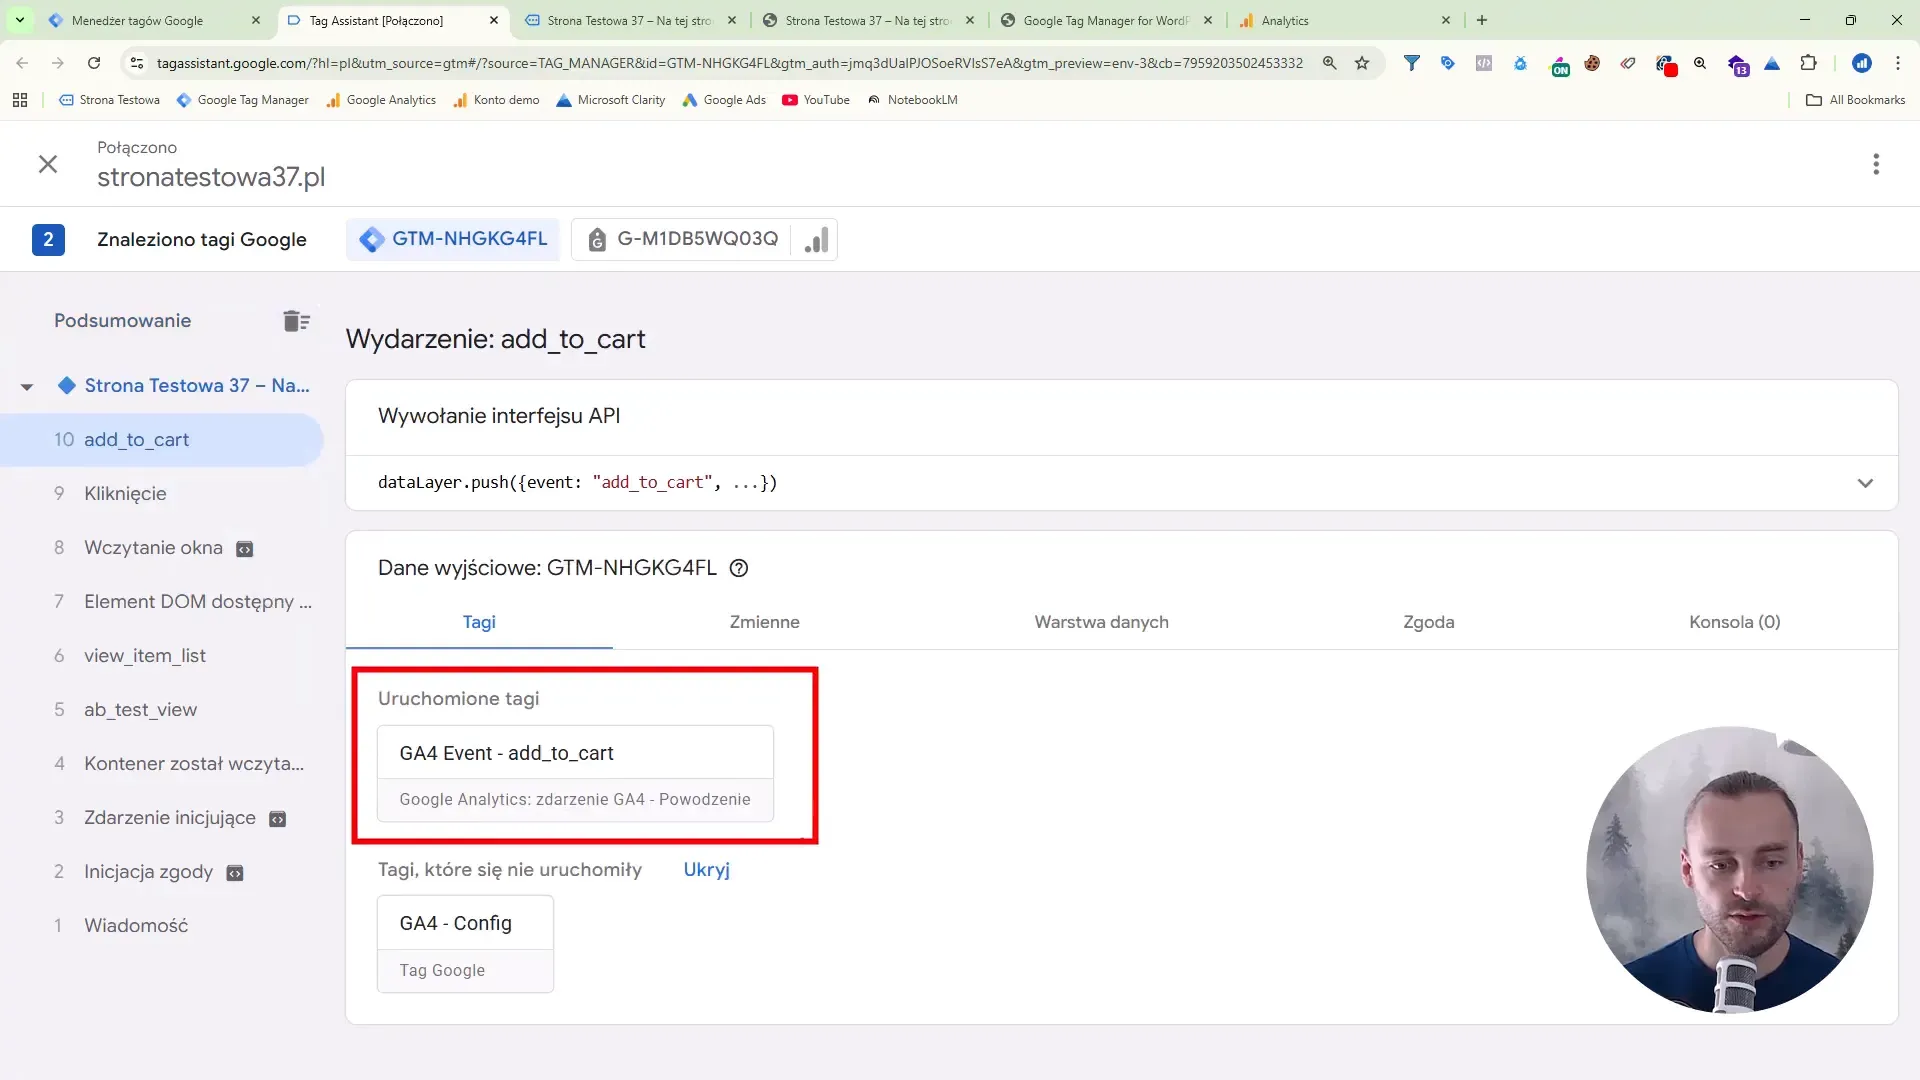This screenshot has height=1080, width=1920.
Task: Open the GA4 - Config tag card
Action: (x=465, y=944)
